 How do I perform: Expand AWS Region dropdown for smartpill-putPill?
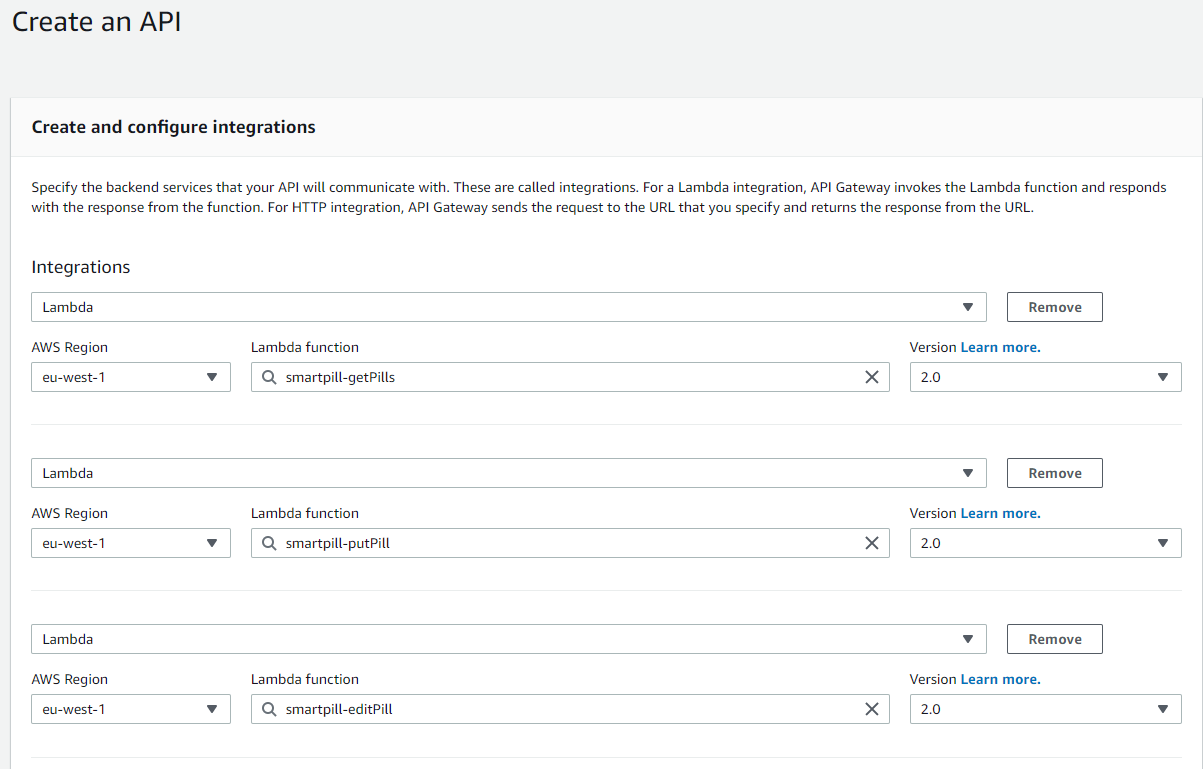130,543
